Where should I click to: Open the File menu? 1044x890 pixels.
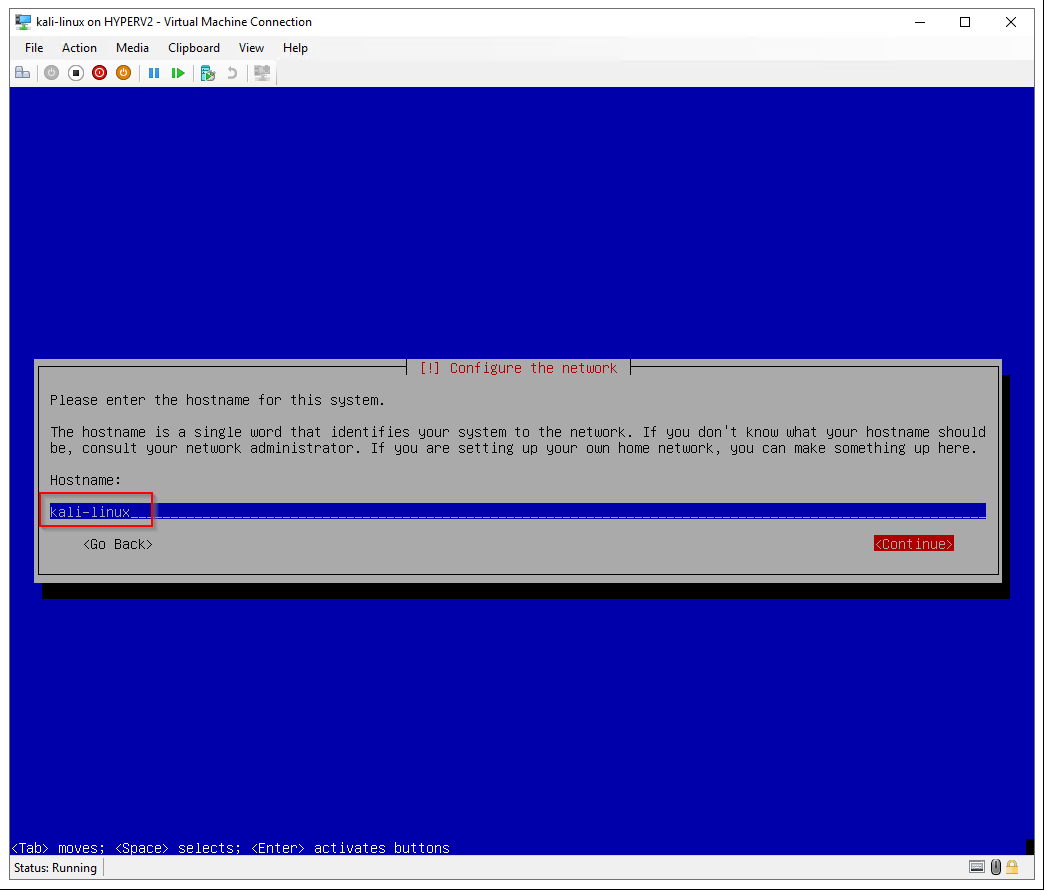point(34,48)
